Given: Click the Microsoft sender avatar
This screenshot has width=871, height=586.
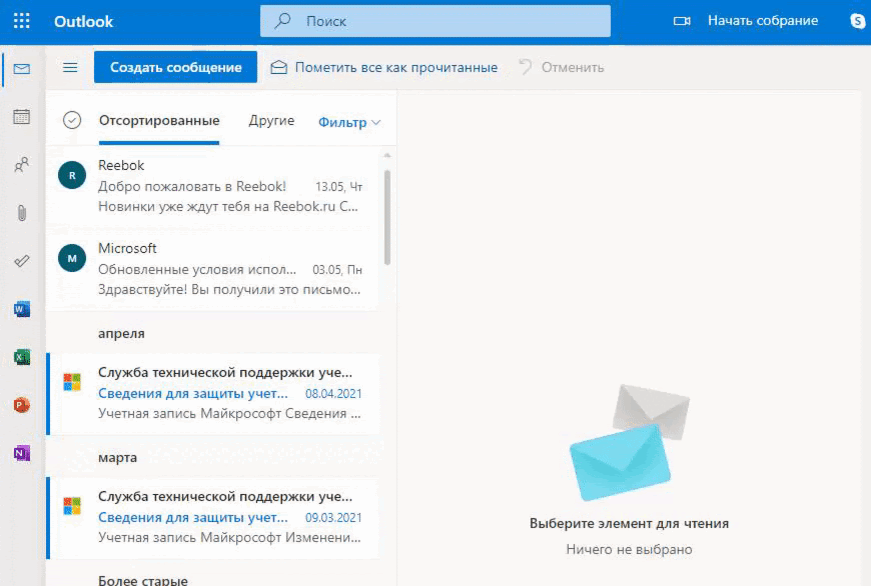Looking at the screenshot, I should (72, 258).
